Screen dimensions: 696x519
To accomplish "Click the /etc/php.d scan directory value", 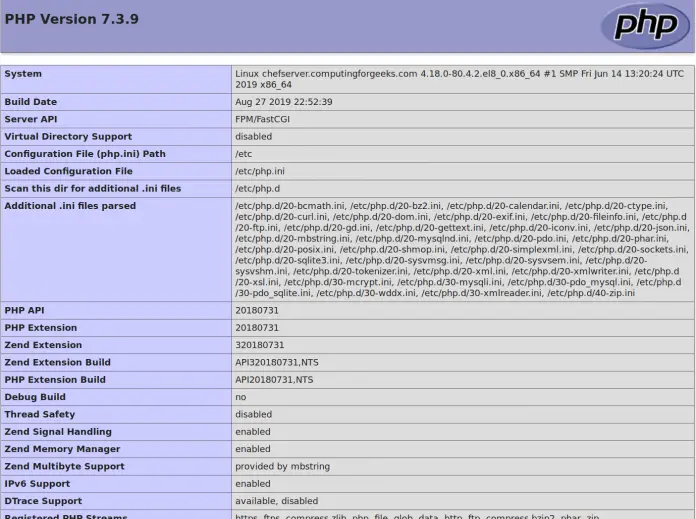I will [258, 188].
